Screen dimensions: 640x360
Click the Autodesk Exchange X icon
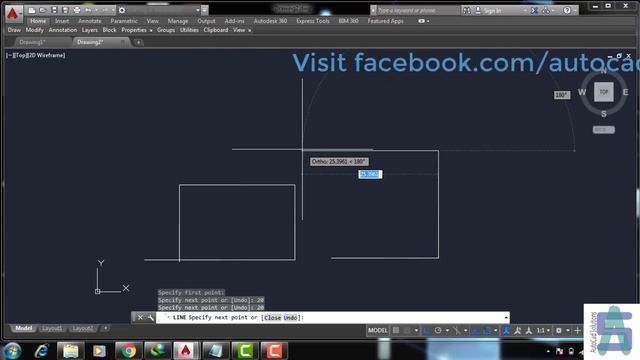(534, 11)
